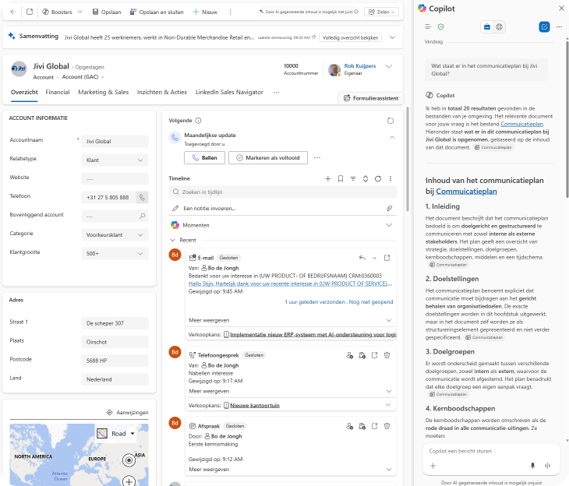Screen dimensions: 569x486
Task: Select the Overzicht tab
Action: coord(24,92)
